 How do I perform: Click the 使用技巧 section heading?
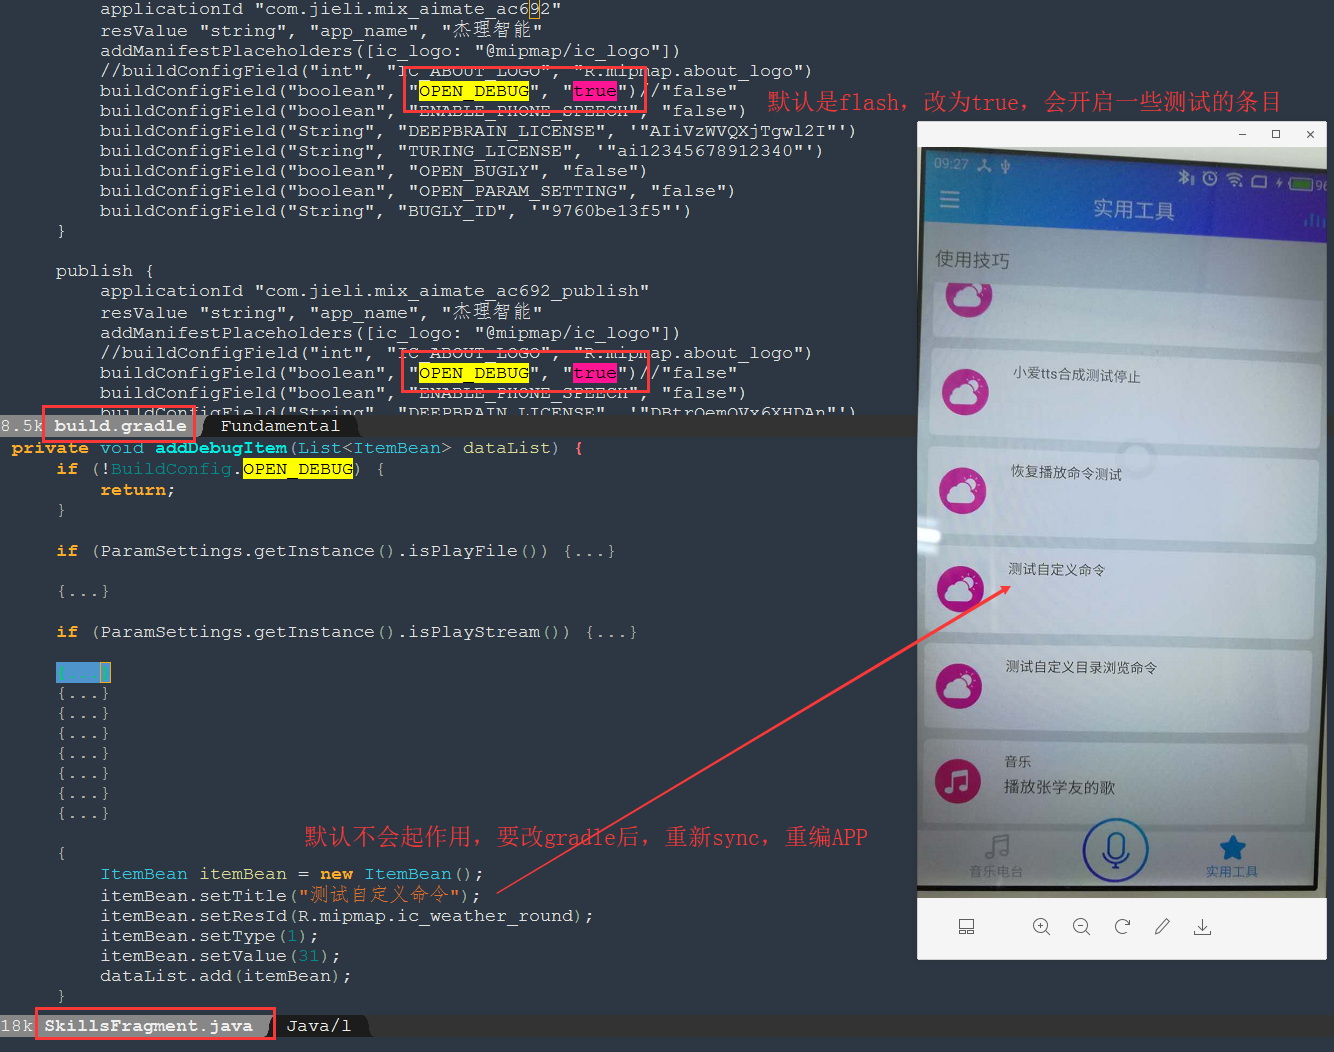[972, 260]
